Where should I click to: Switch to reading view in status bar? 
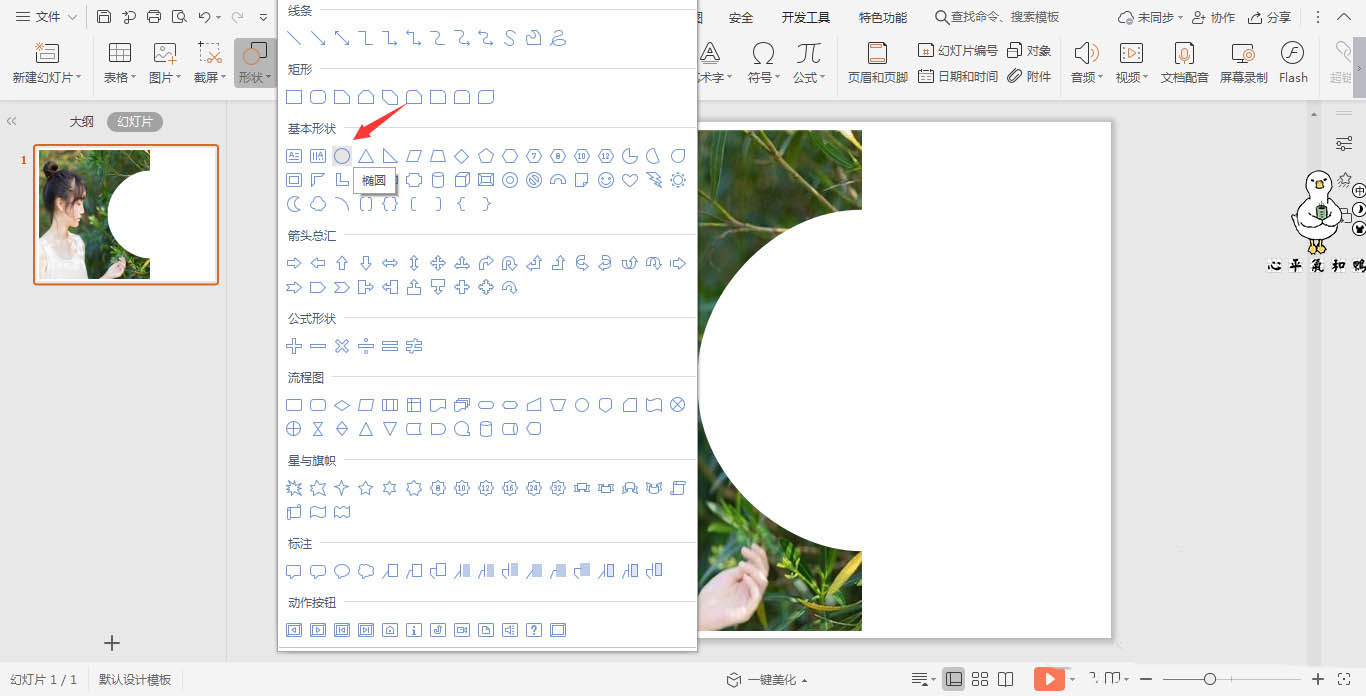[1006, 679]
